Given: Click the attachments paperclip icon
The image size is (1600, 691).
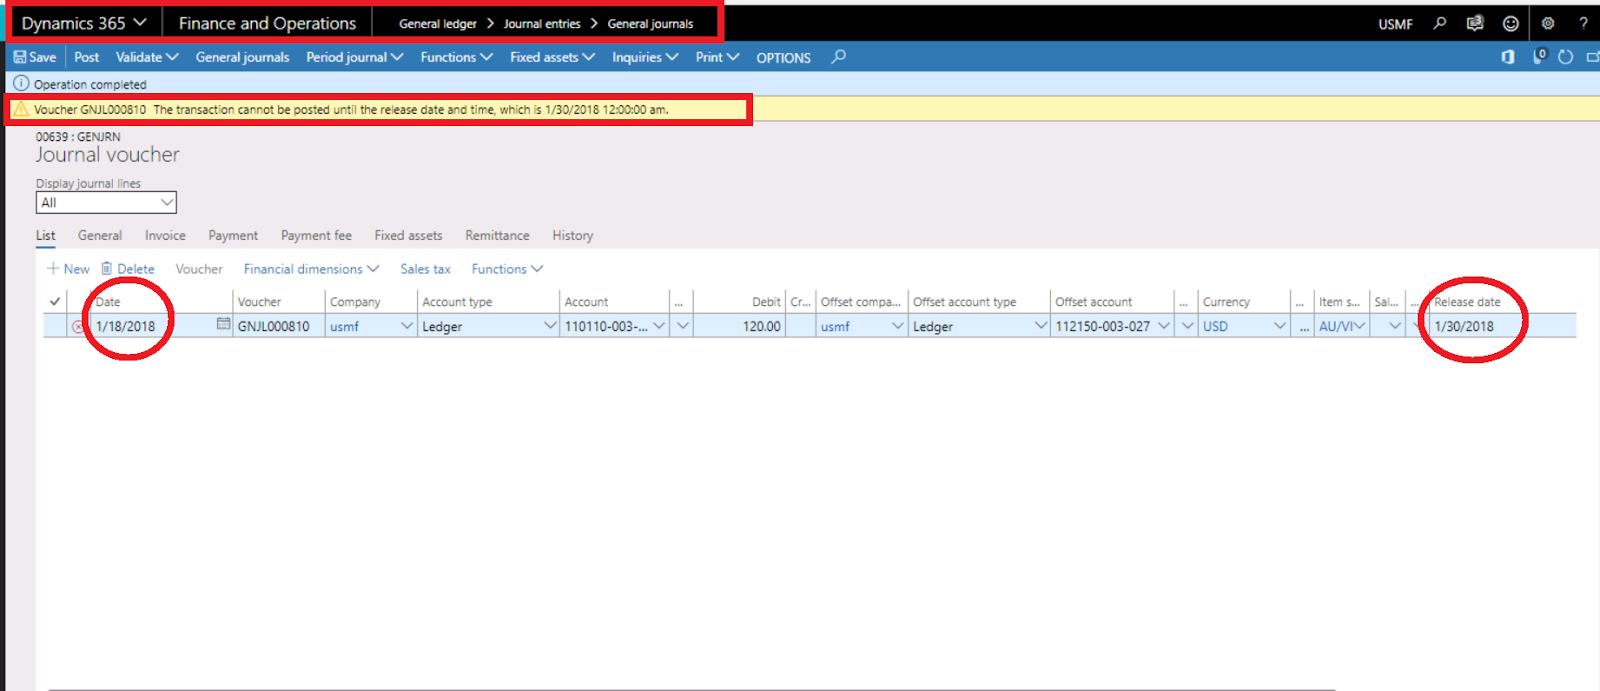Looking at the screenshot, I should tap(1539, 57).
